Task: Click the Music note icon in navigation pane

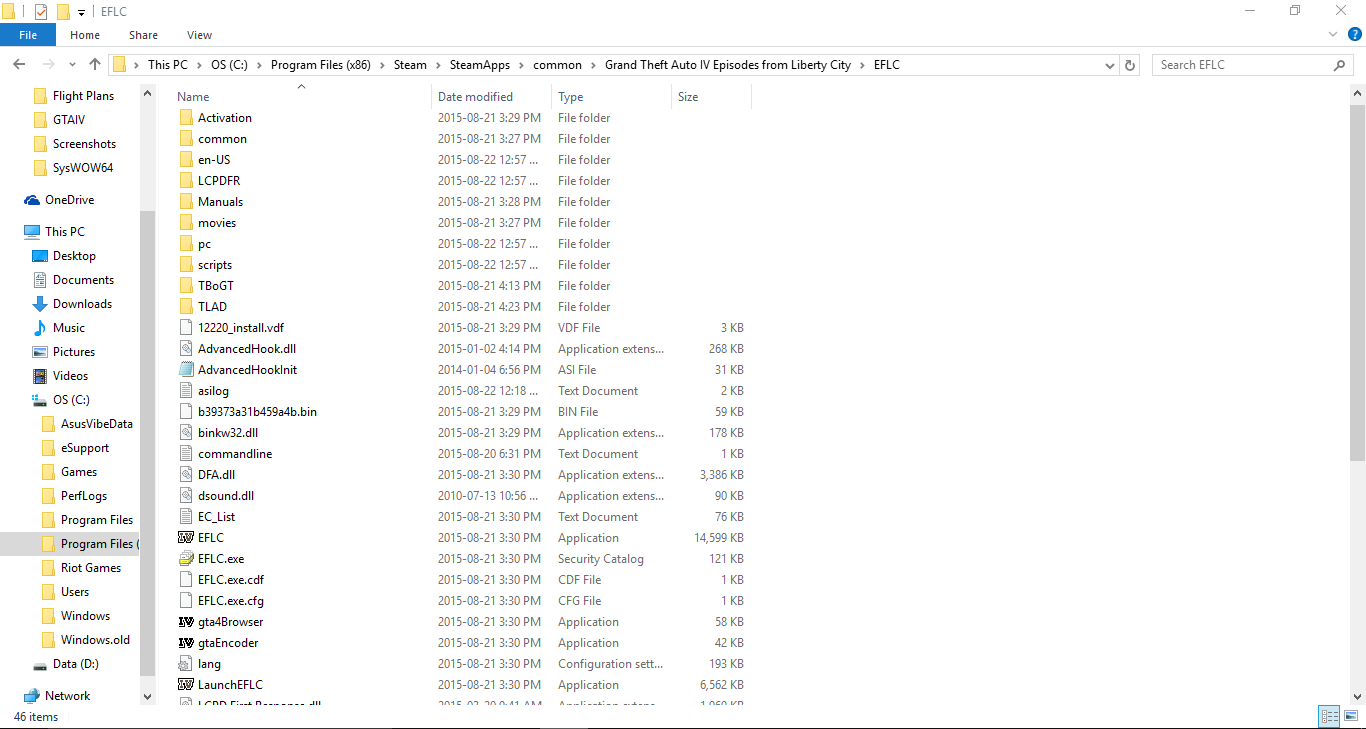Action: coord(40,328)
